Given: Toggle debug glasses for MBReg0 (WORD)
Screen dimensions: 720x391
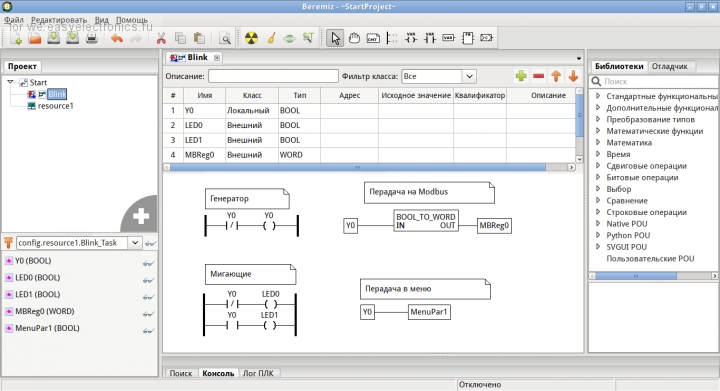Looking at the screenshot, I should click(148, 314).
